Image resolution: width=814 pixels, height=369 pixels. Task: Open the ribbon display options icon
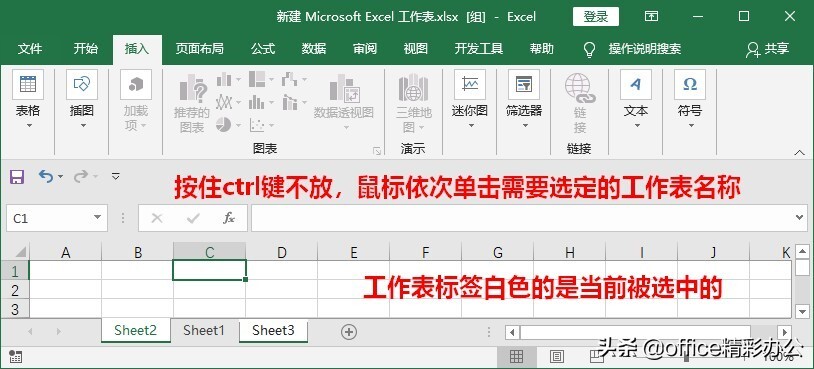pos(652,16)
